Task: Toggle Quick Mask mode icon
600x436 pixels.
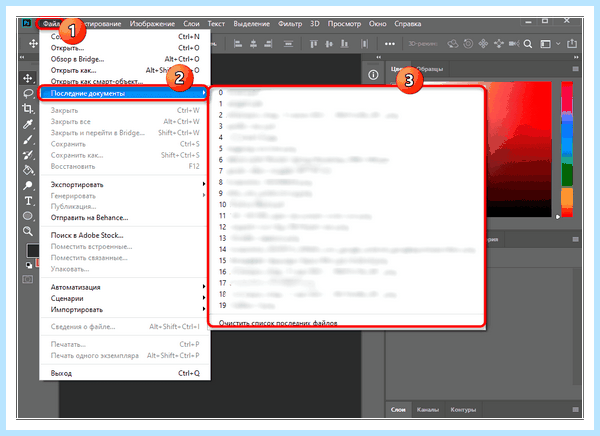Action: tap(28, 279)
